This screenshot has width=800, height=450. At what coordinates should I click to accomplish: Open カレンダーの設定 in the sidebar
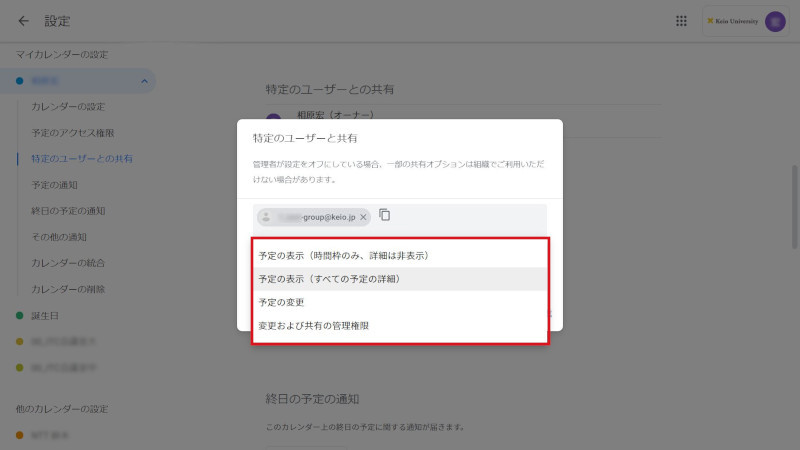68,106
